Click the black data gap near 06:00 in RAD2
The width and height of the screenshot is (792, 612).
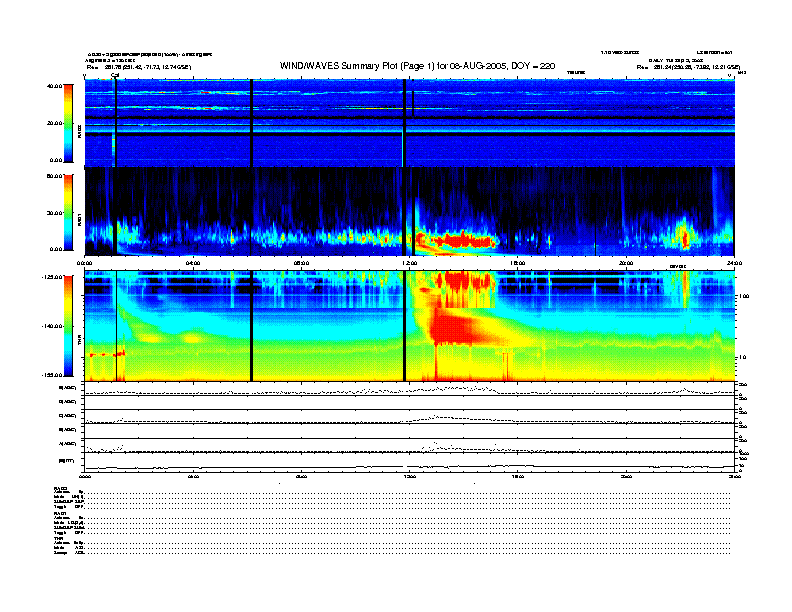252,123
